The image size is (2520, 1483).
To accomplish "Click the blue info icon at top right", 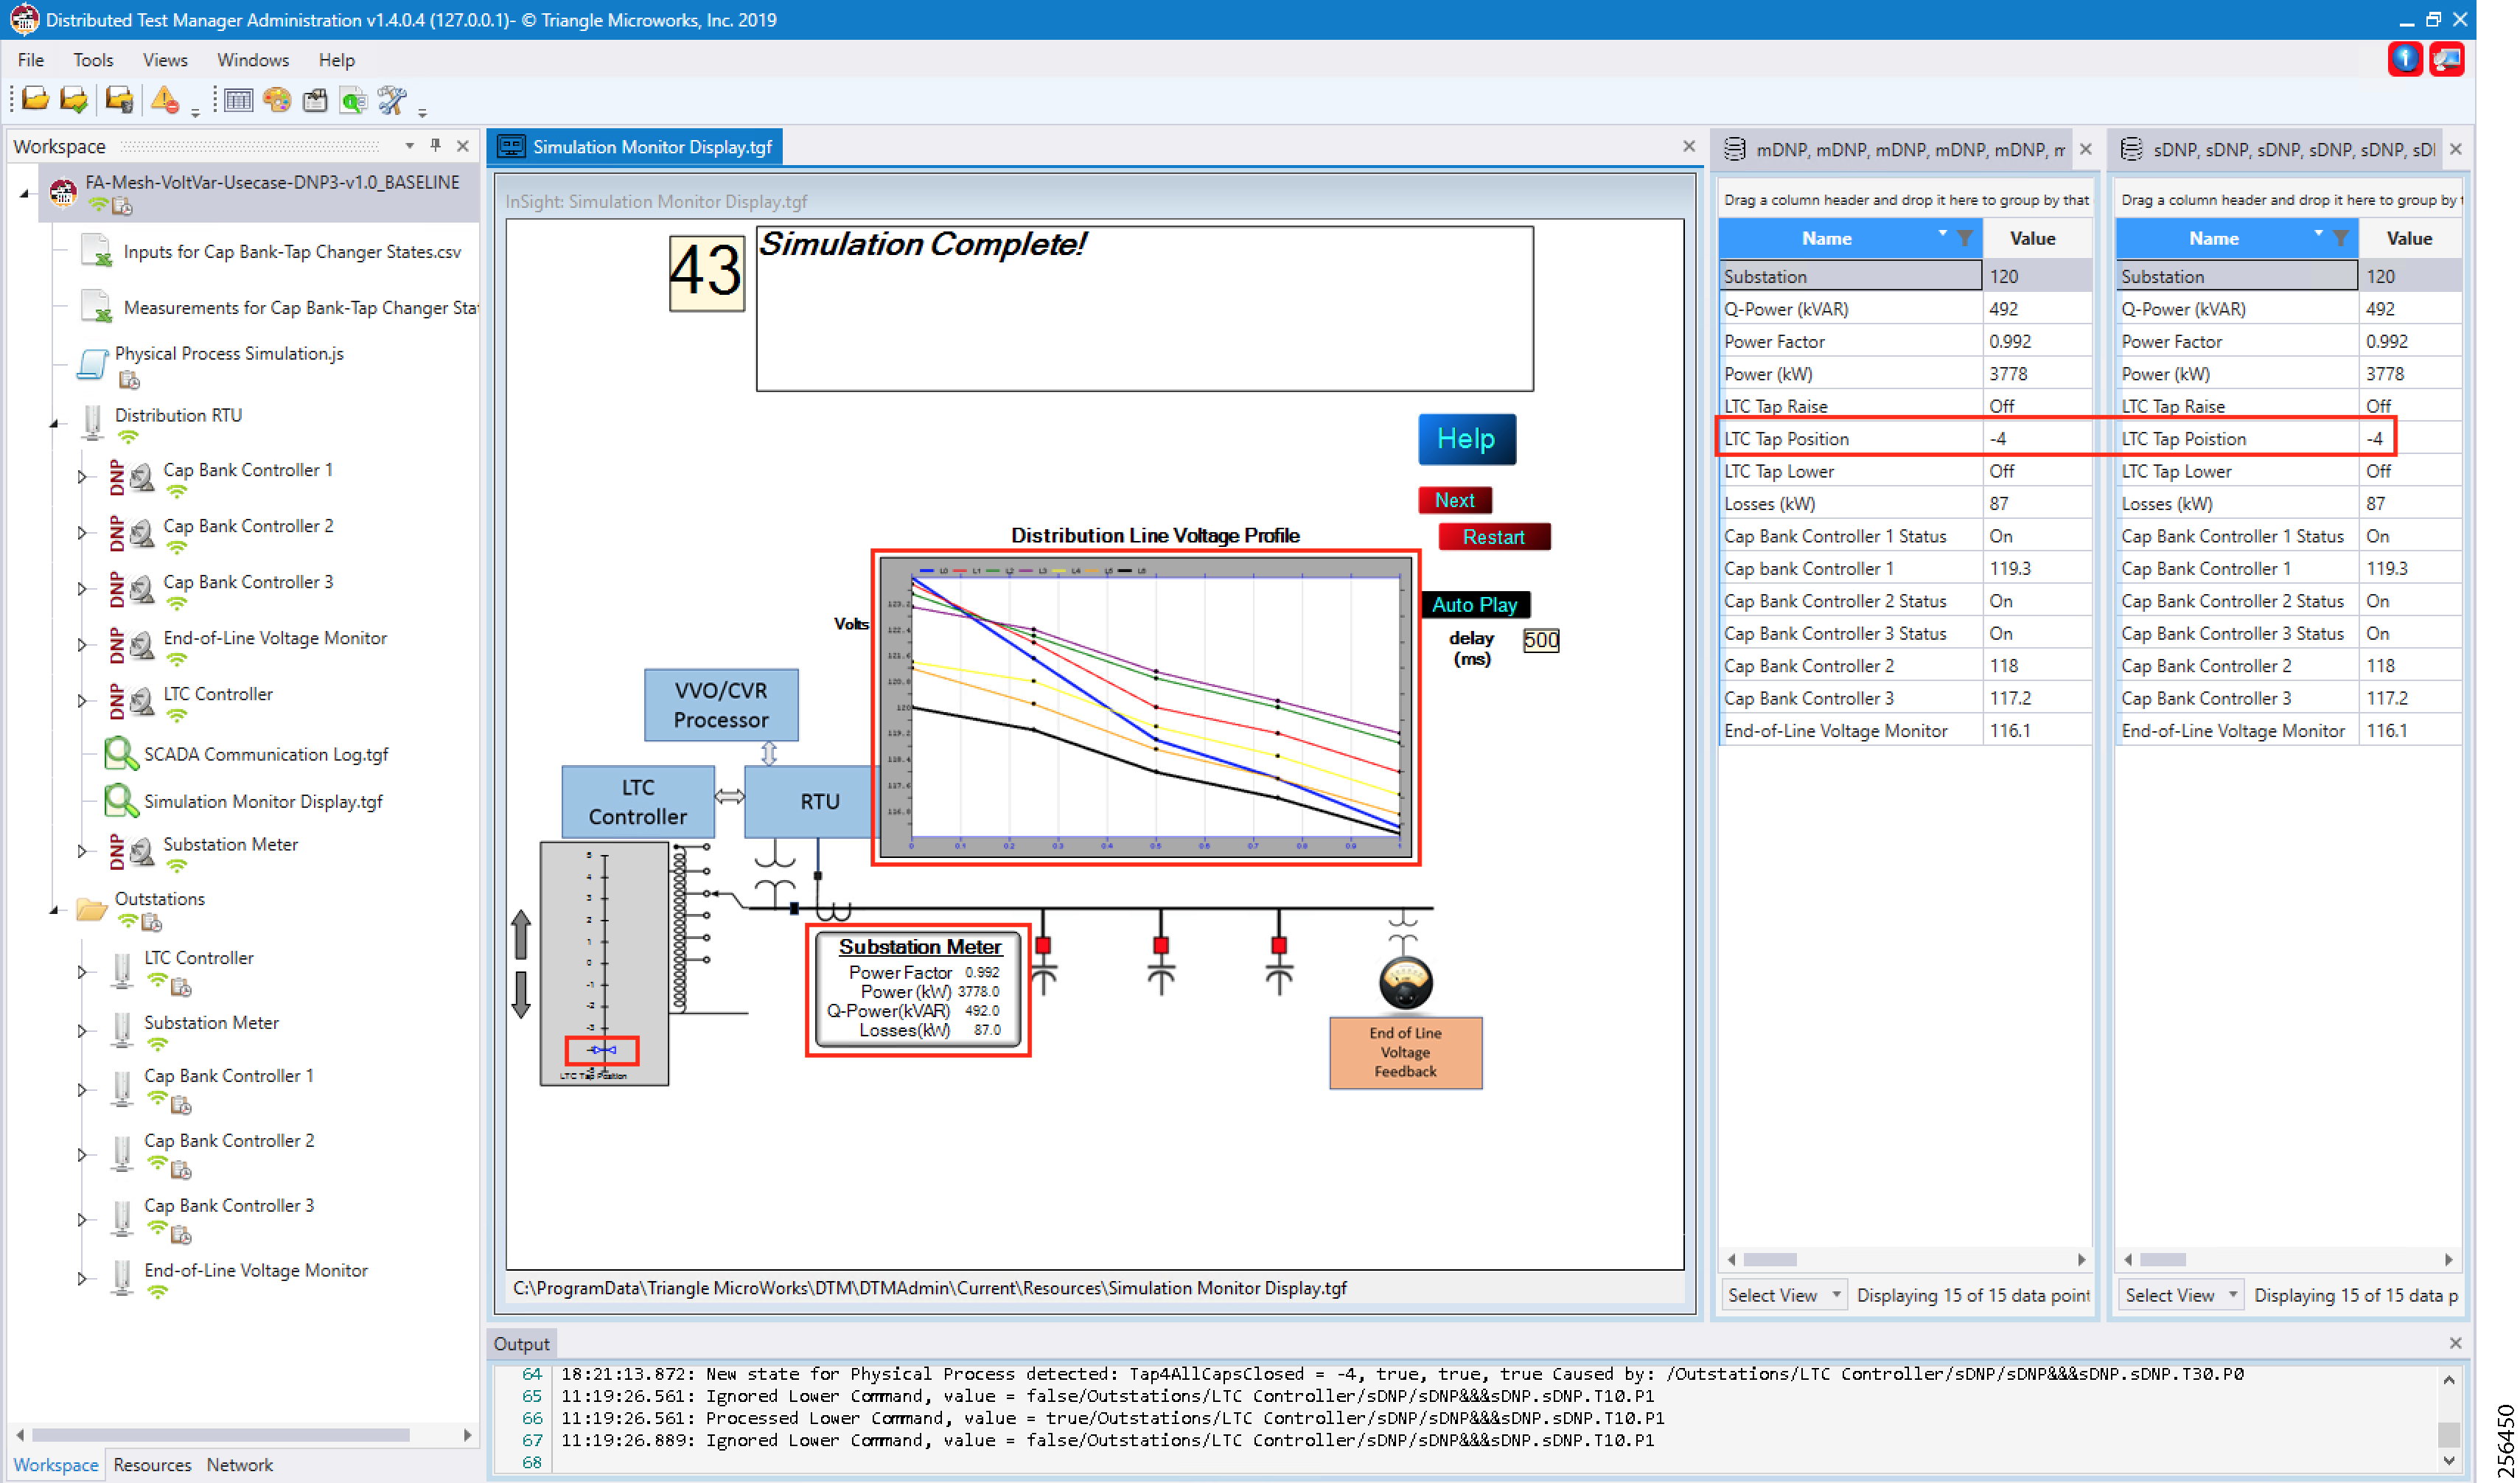I will (2405, 59).
